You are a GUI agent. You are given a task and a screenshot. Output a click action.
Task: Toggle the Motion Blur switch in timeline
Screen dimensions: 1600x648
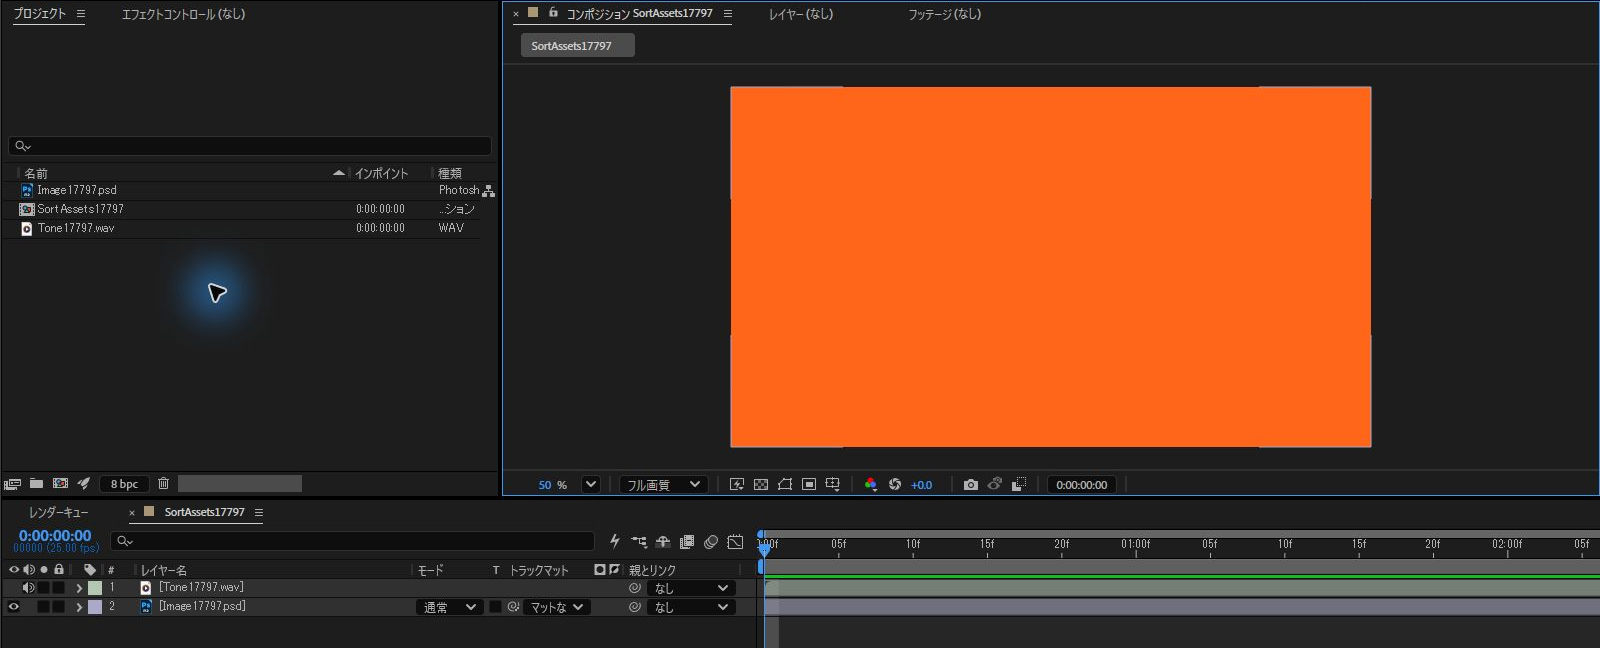711,541
